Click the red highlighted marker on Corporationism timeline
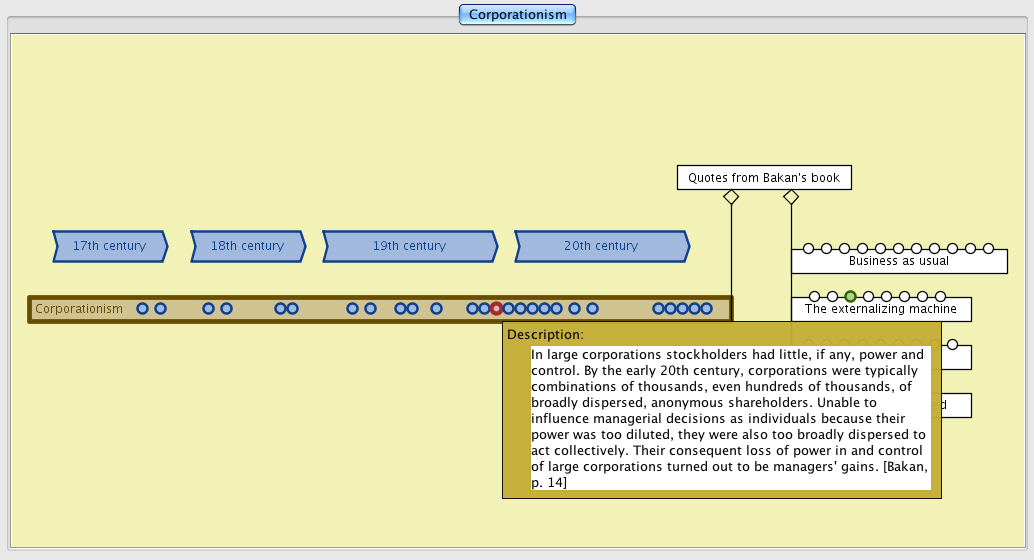This screenshot has width=1034, height=560. coord(496,309)
